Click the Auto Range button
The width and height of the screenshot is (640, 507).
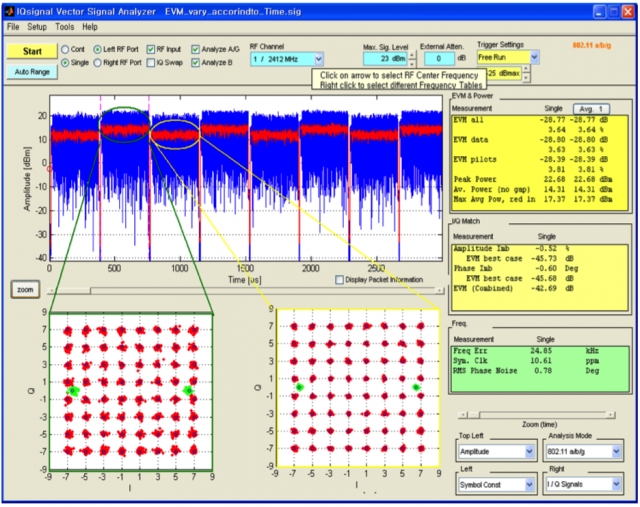pos(32,72)
